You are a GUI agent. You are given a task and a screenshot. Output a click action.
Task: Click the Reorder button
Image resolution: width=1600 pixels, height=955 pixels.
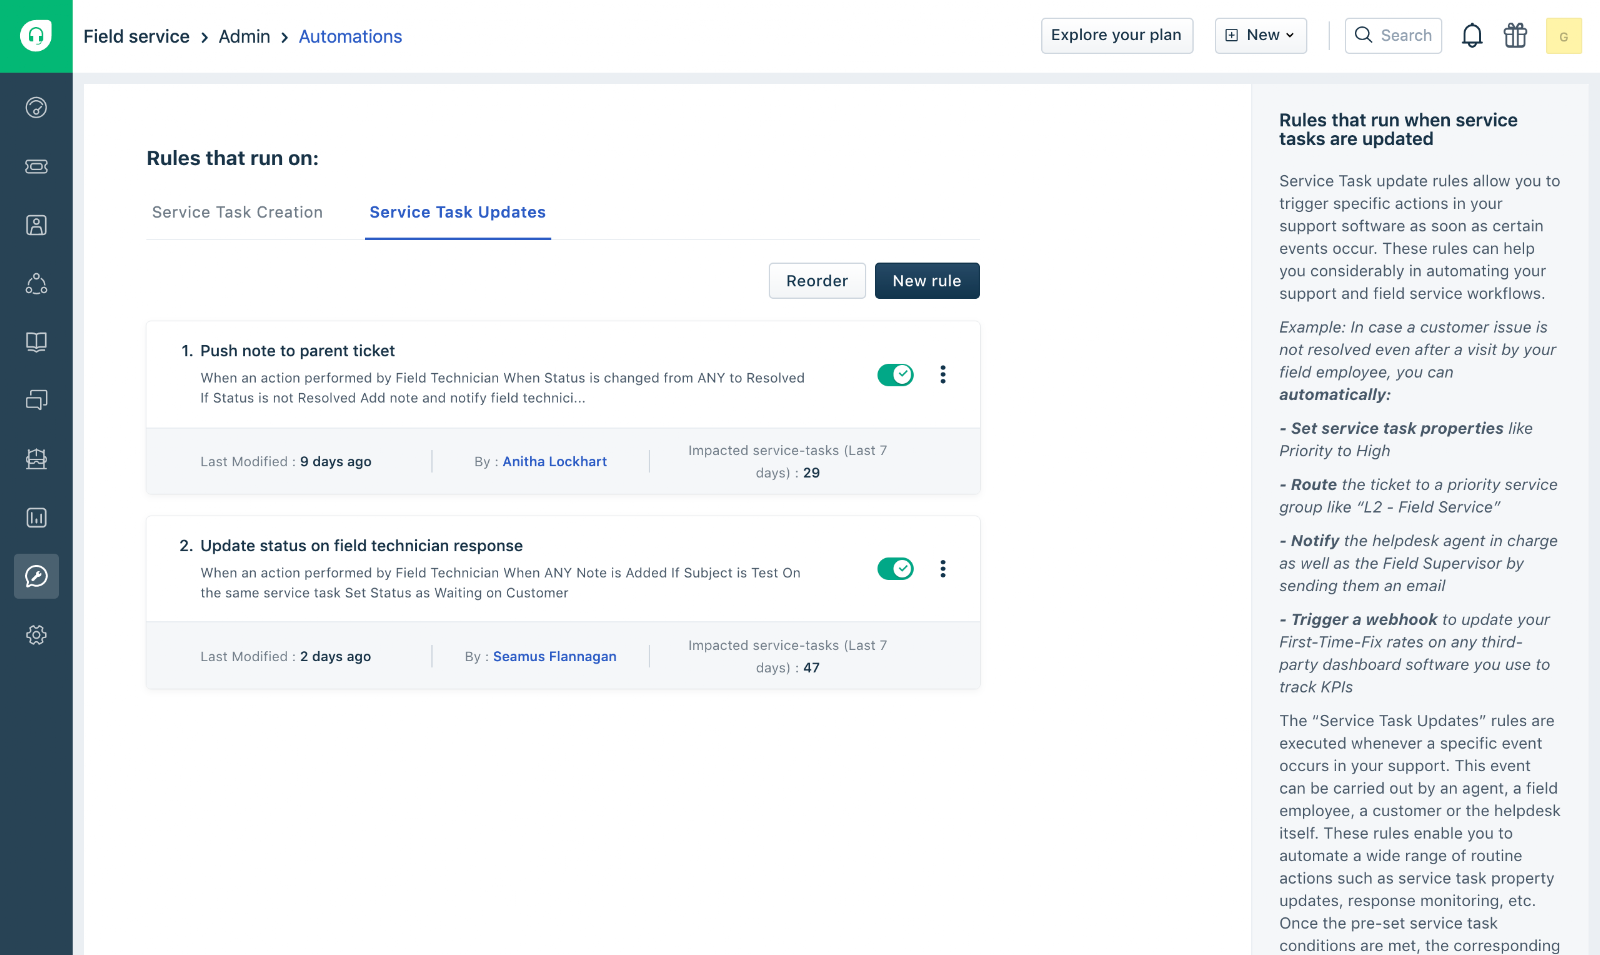(816, 281)
